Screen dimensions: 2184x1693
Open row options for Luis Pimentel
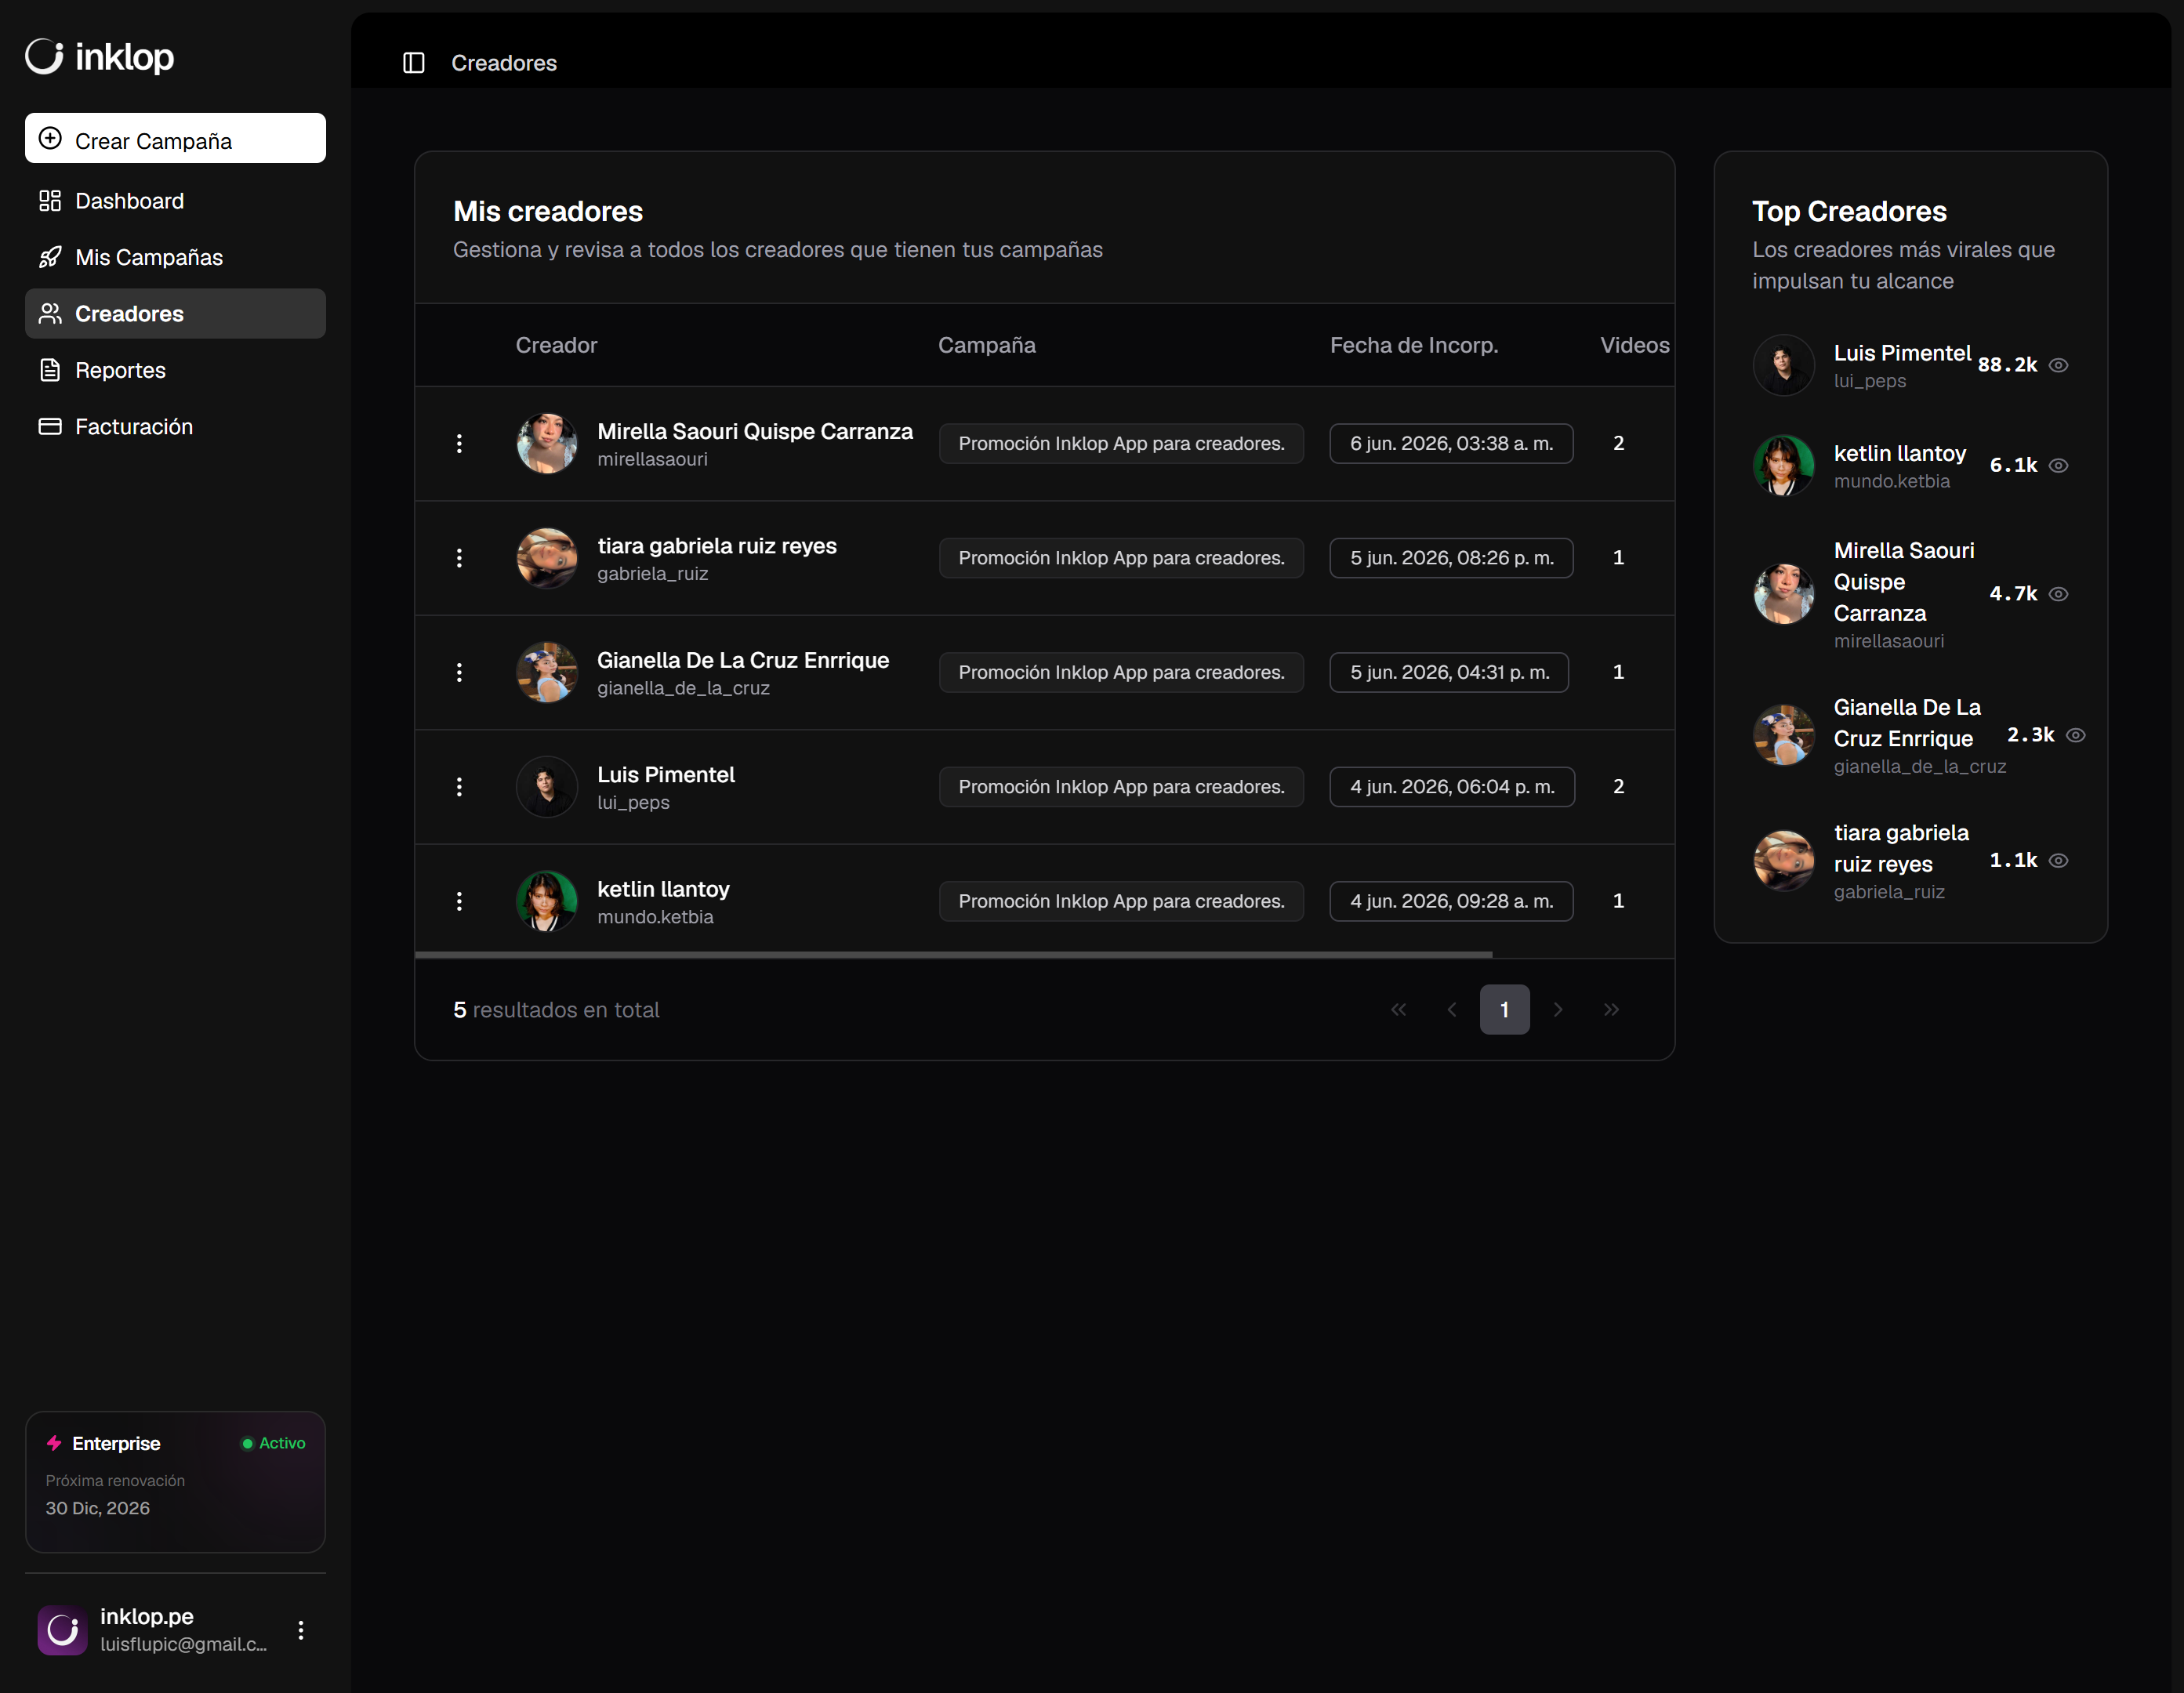459,787
